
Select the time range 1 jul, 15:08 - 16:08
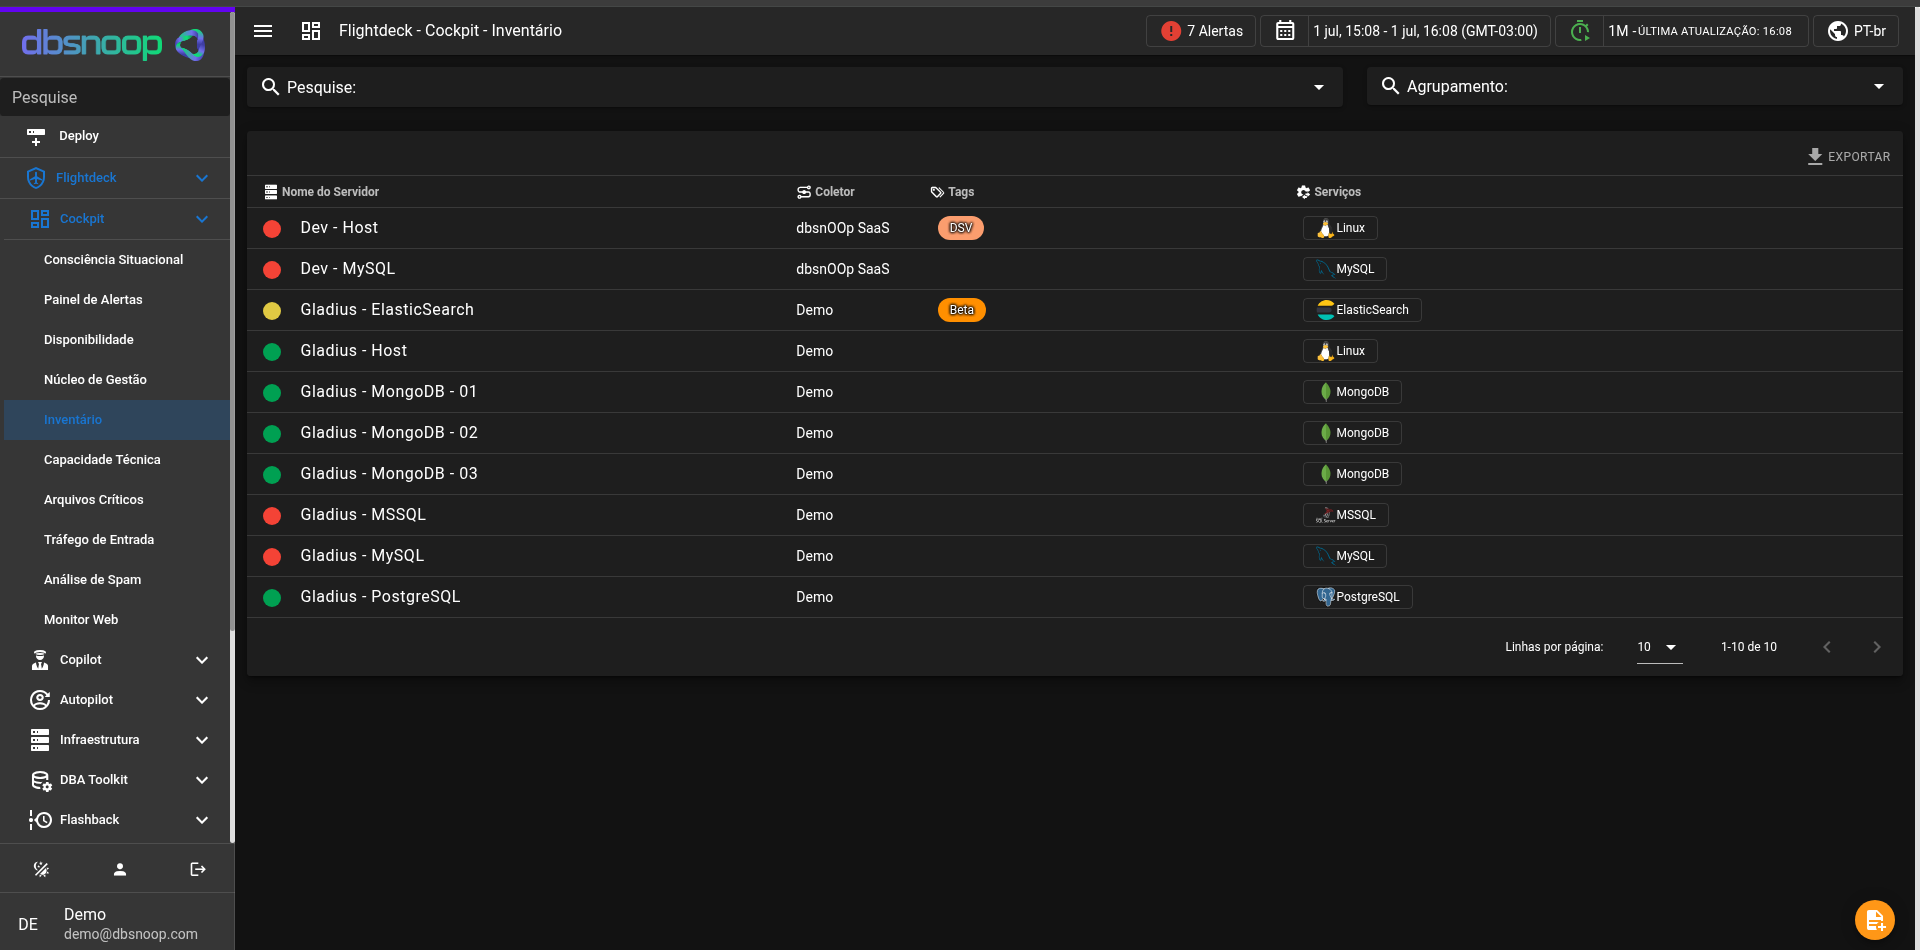1425,31
